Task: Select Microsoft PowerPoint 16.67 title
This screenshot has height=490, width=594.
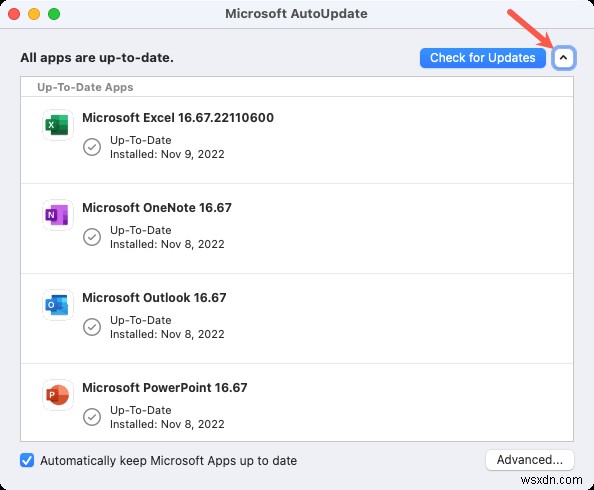Action: [x=165, y=388]
